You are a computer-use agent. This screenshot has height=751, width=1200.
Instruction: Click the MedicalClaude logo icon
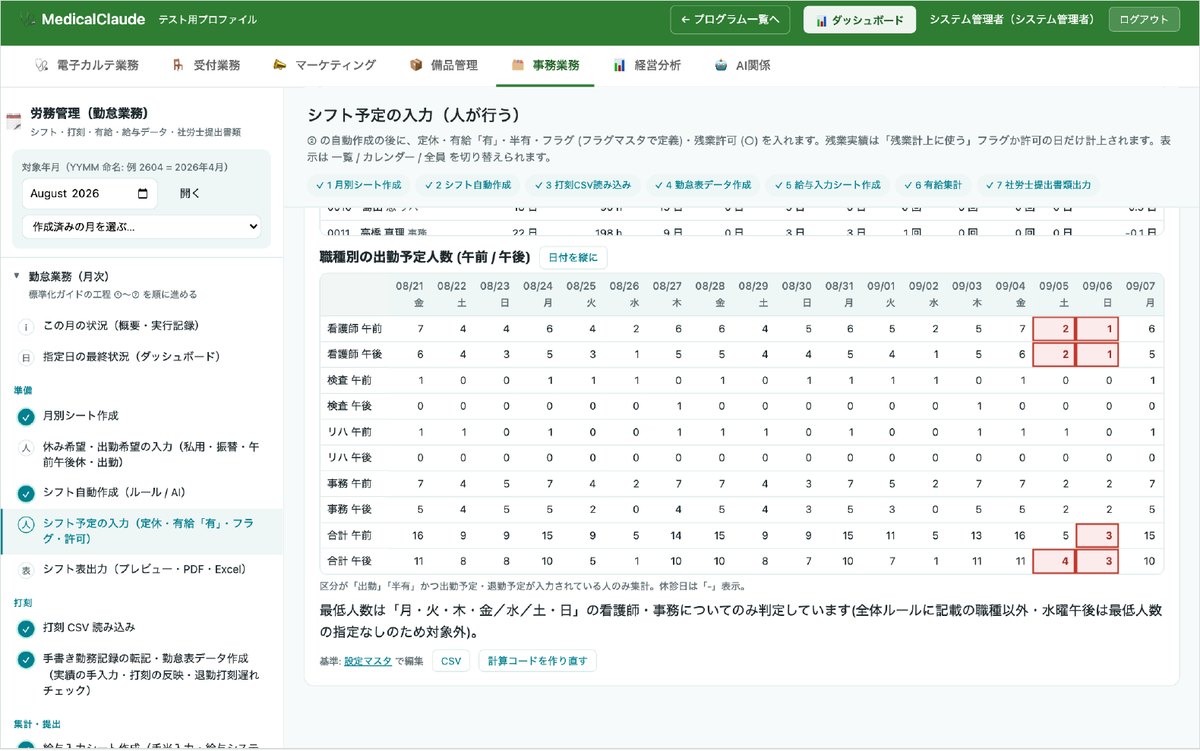pyautogui.click(x=27, y=20)
